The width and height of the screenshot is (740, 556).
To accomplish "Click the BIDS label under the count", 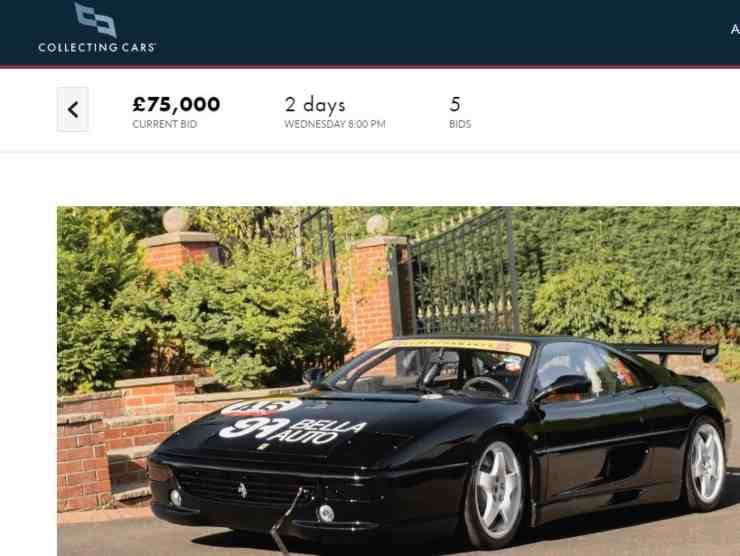I will point(460,124).
